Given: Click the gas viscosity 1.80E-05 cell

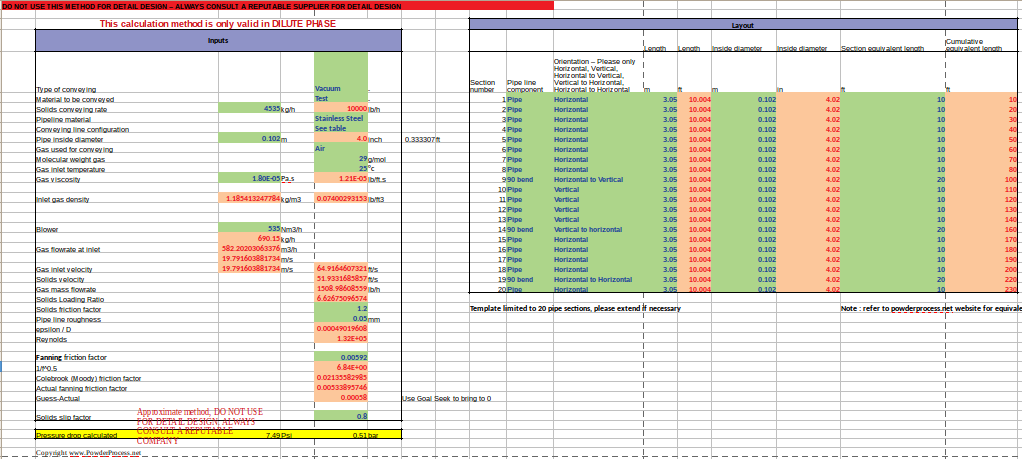Looking at the screenshot, I should pyautogui.click(x=249, y=179).
